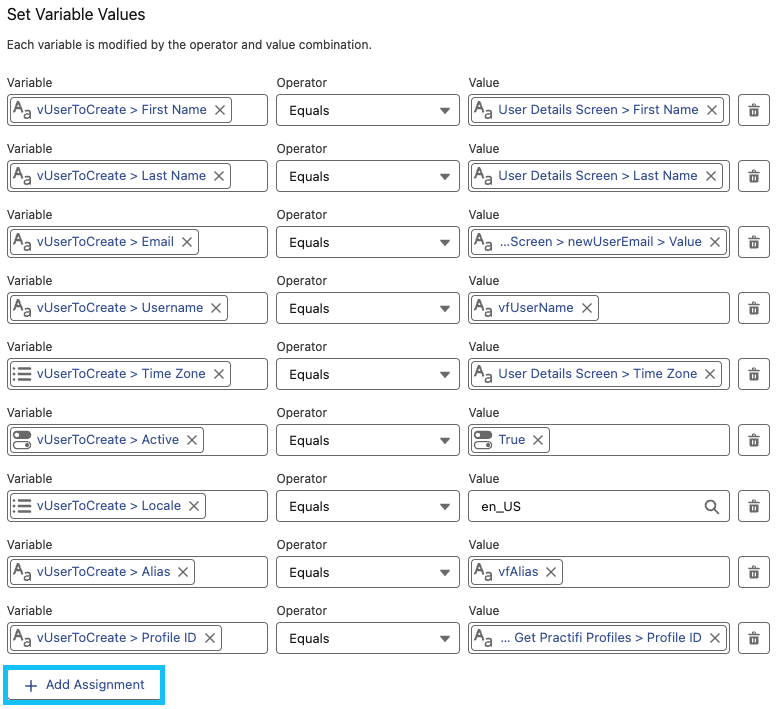Screen dimensions: 776x709
Task: Delete the Locale assignment row
Action: click(754, 507)
